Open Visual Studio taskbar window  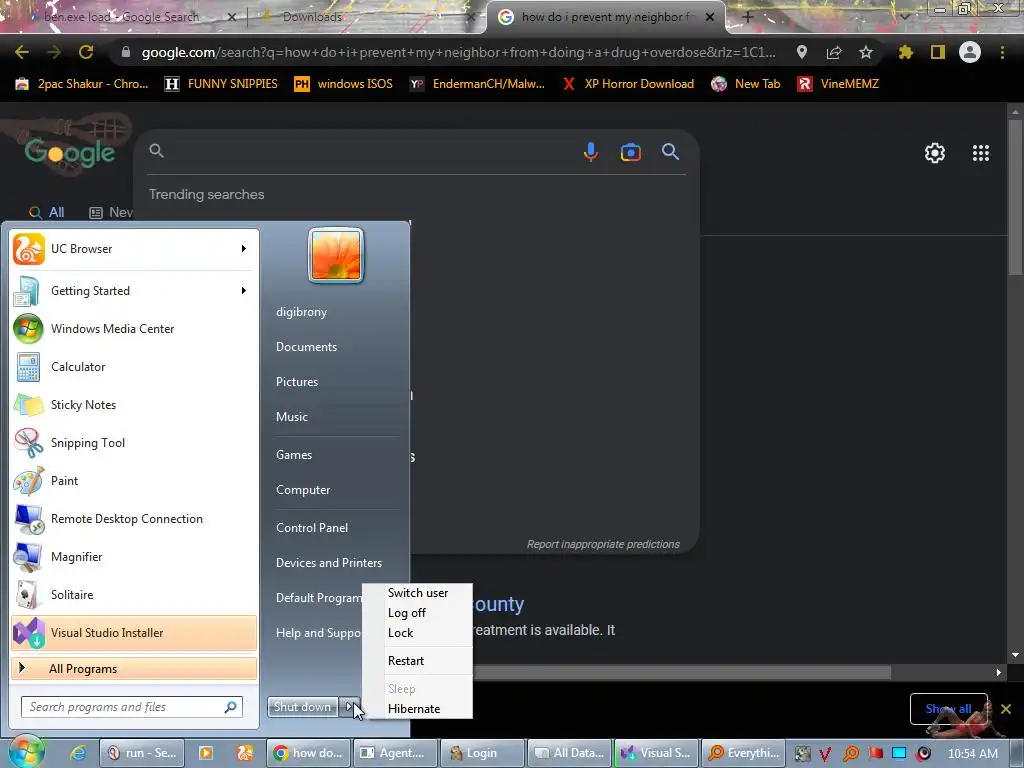click(x=656, y=753)
